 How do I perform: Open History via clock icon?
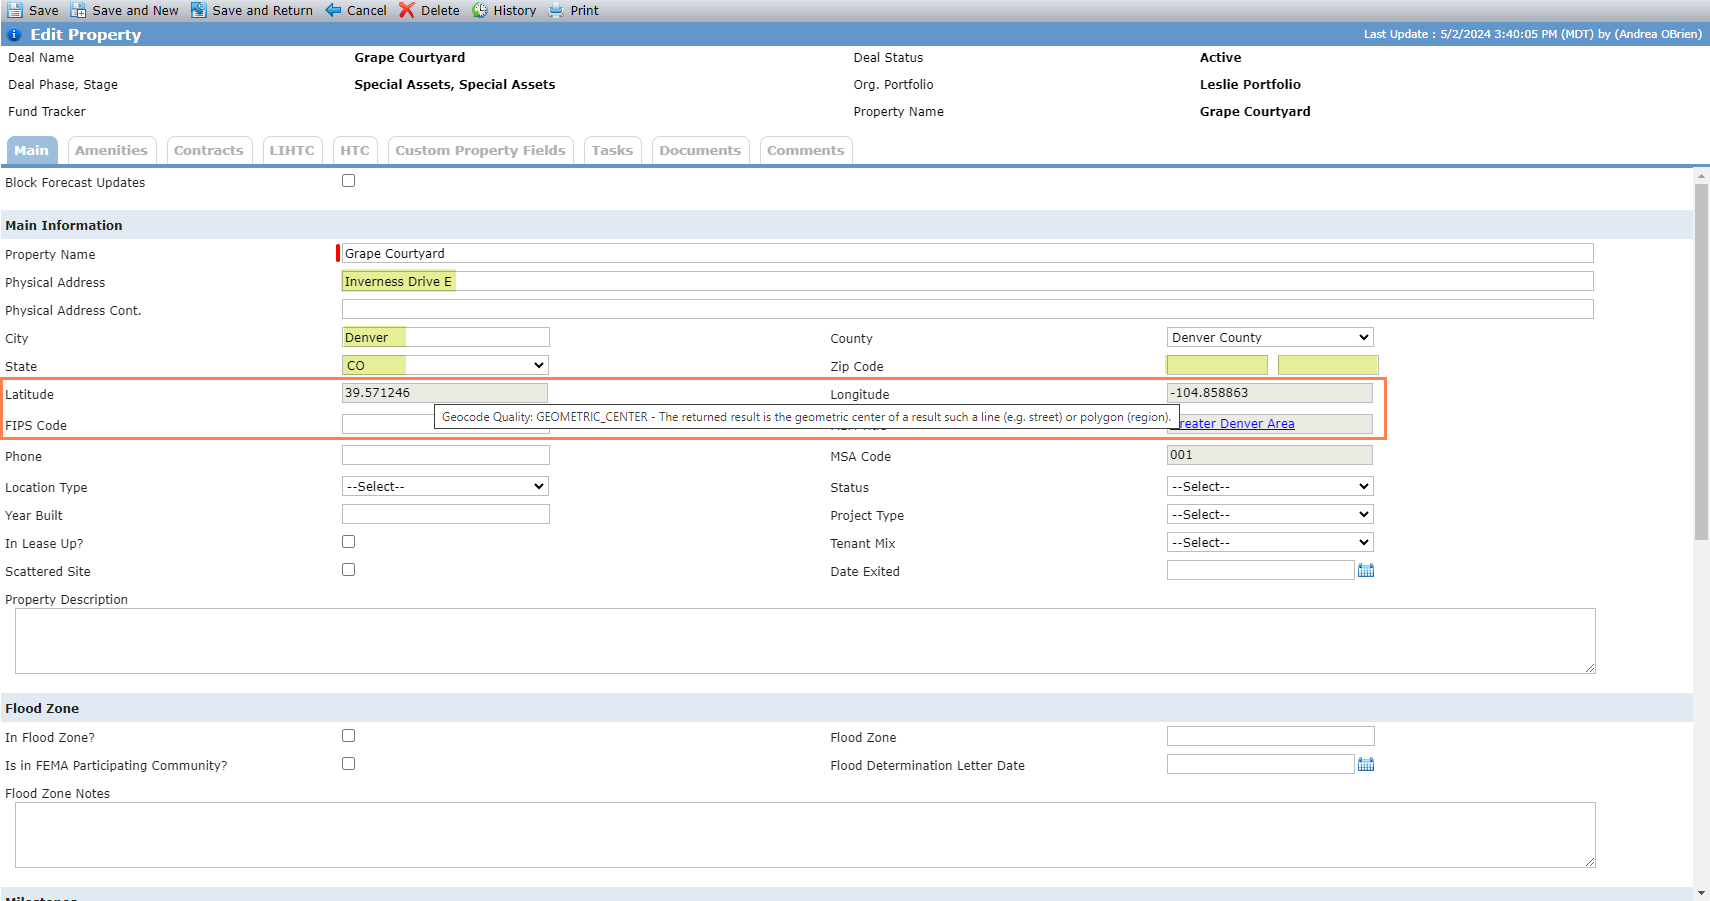point(480,10)
